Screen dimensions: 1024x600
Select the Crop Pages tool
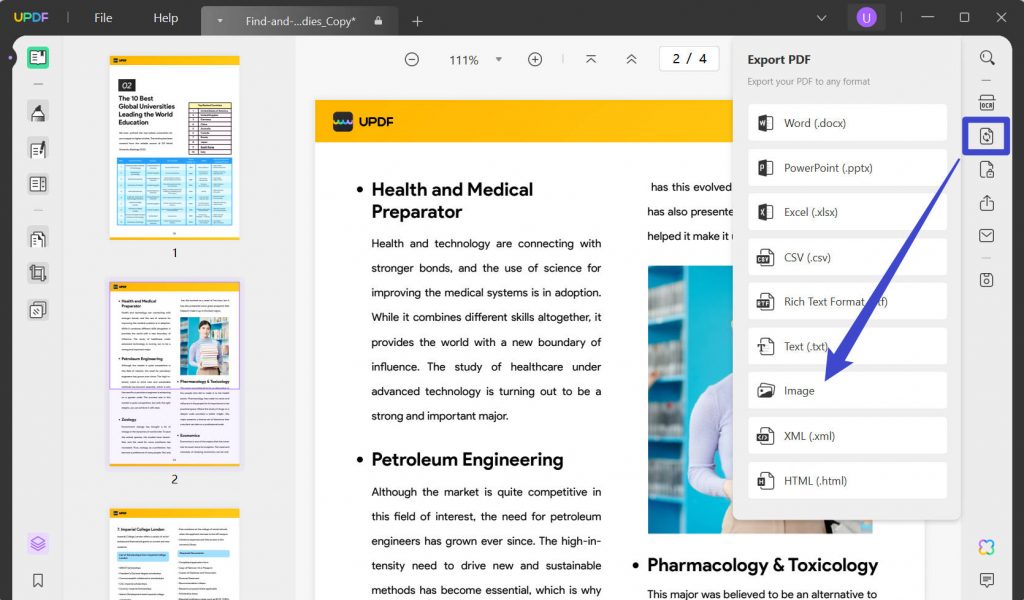pos(36,273)
